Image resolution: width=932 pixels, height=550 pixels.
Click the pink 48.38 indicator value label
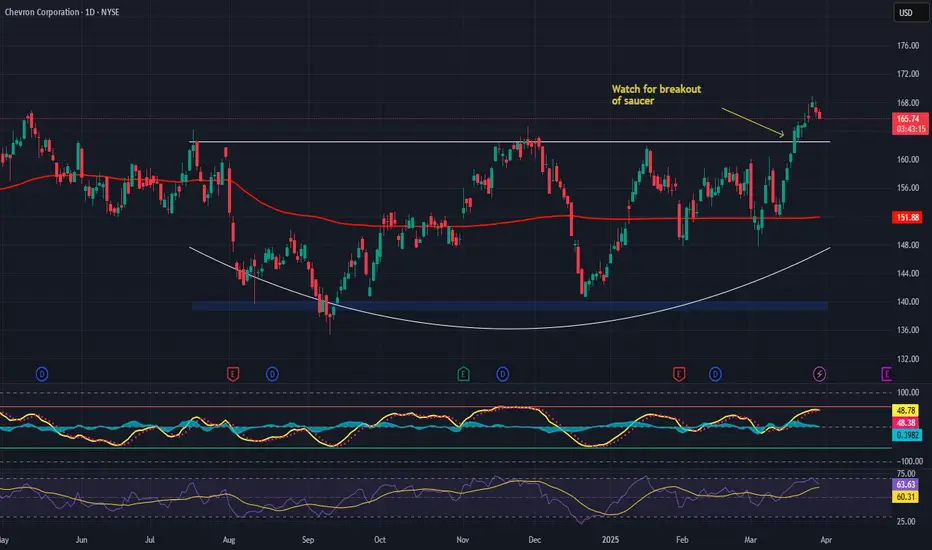[x=906, y=423]
